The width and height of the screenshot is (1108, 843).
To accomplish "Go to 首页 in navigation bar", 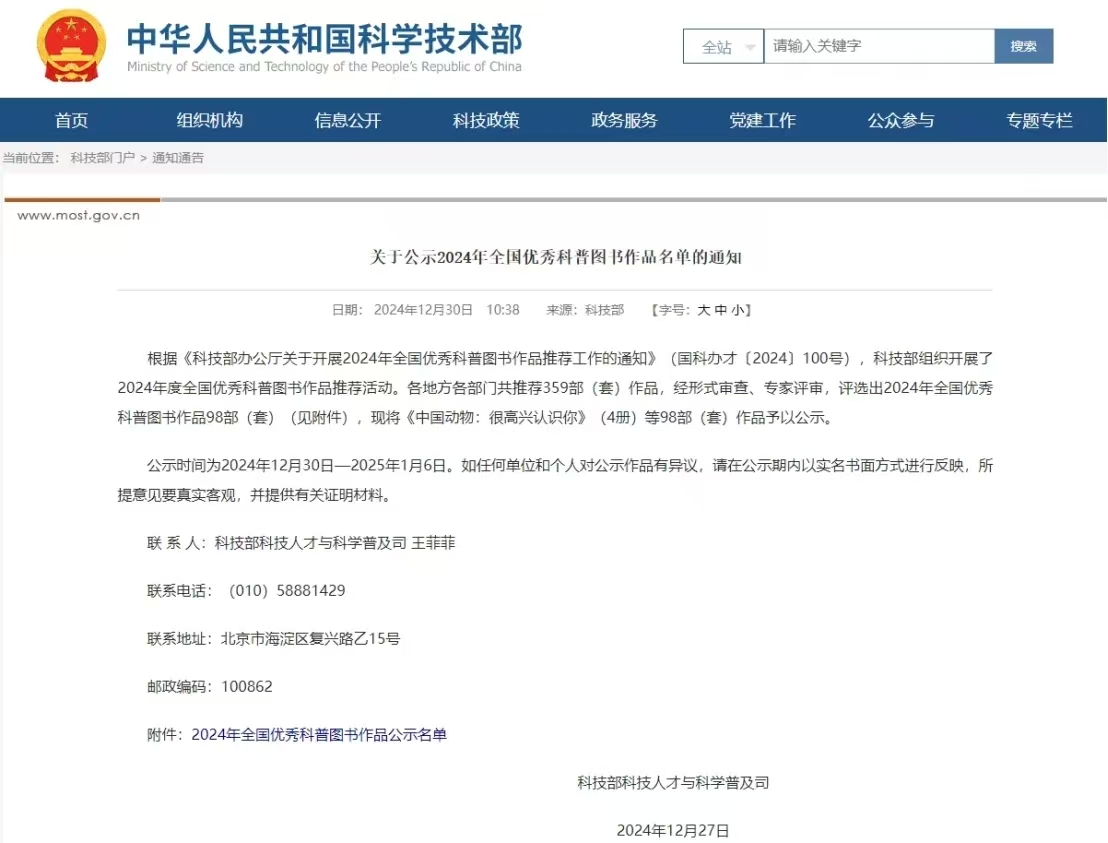I will (71, 121).
